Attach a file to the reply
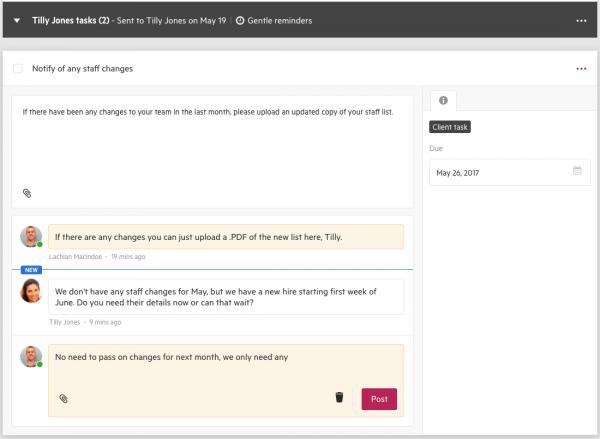This screenshot has width=600, height=439. point(64,399)
